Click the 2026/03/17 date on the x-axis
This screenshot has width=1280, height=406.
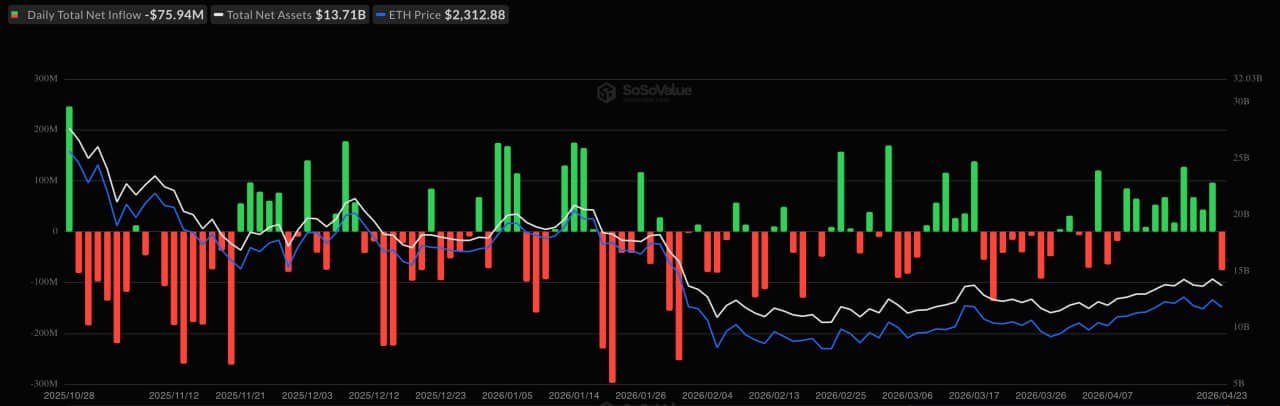pos(972,395)
